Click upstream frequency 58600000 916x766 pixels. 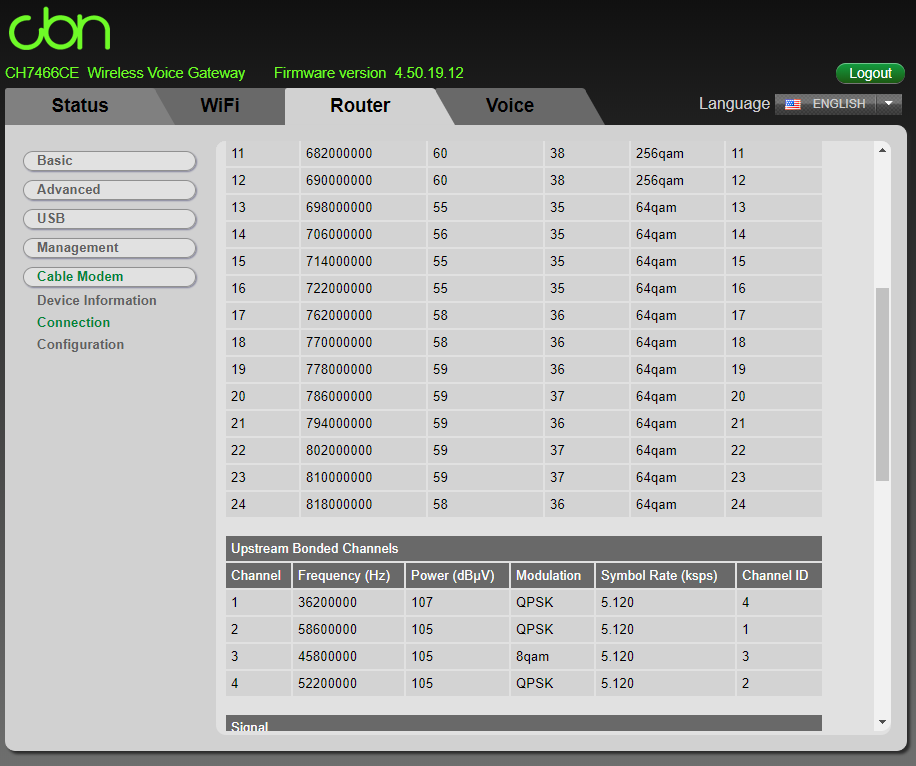click(x=327, y=629)
